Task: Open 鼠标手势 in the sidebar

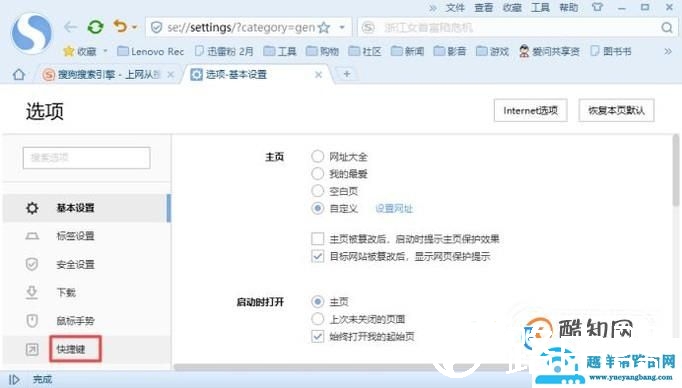Action: point(86,321)
